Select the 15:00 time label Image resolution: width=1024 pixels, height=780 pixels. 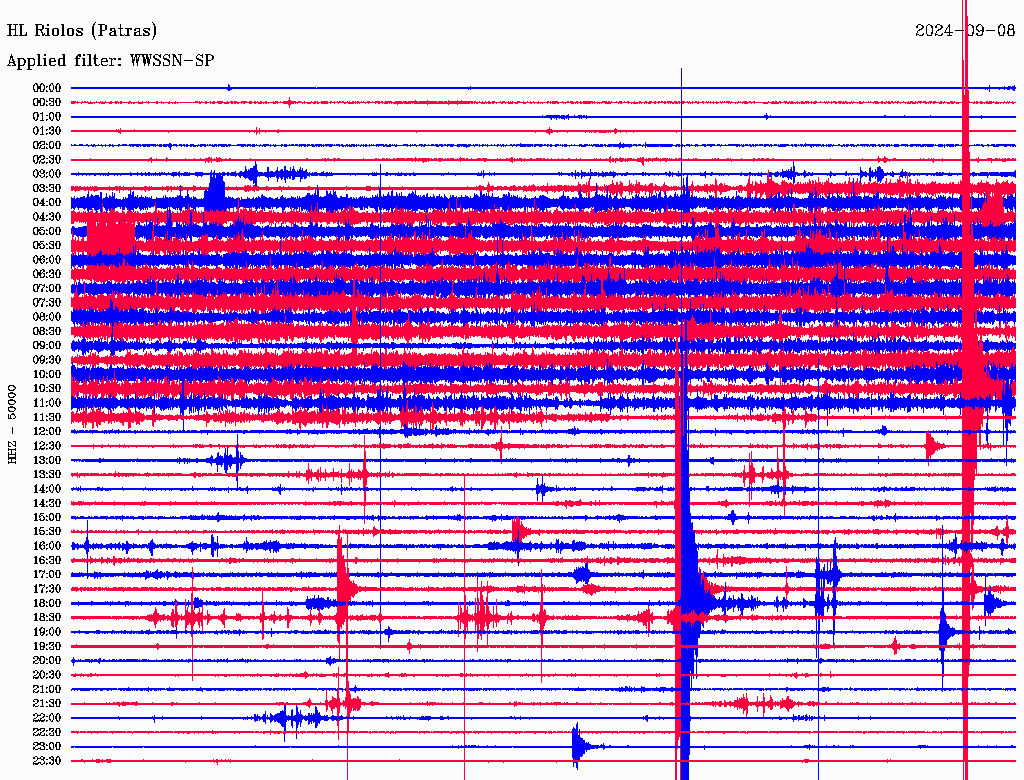pos(47,517)
